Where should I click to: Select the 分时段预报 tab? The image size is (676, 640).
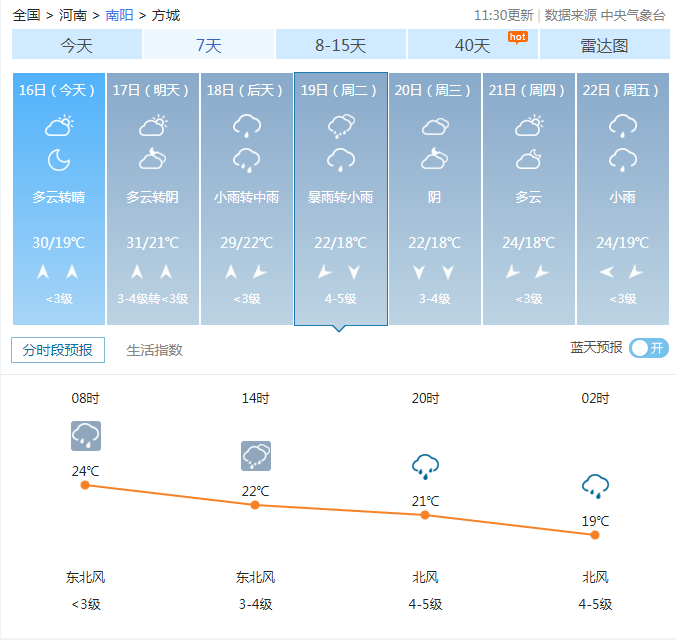tap(57, 350)
